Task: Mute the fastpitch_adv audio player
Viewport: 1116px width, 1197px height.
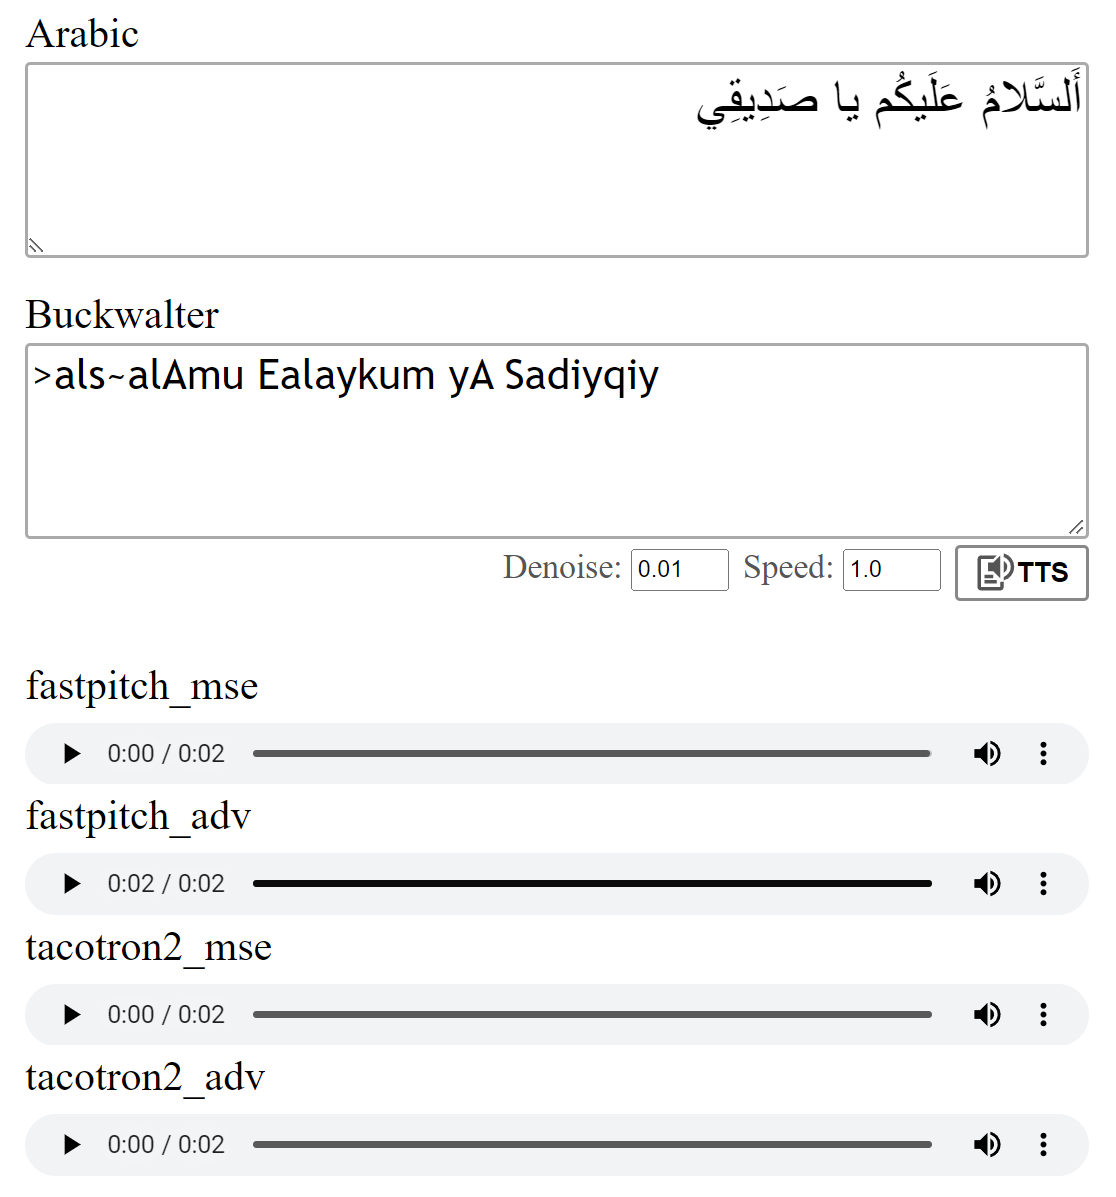Action: [987, 884]
